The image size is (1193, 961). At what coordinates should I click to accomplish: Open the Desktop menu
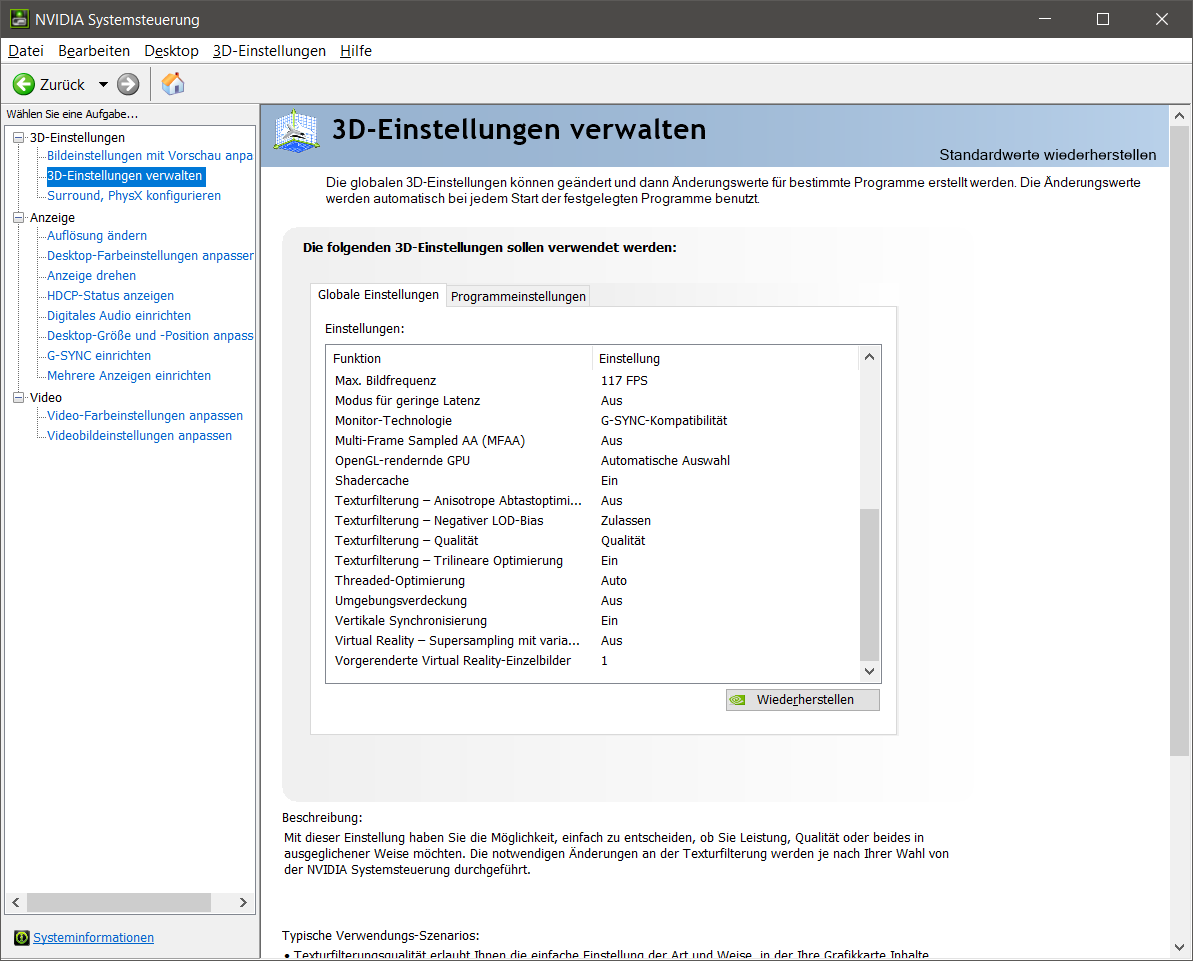coord(171,51)
